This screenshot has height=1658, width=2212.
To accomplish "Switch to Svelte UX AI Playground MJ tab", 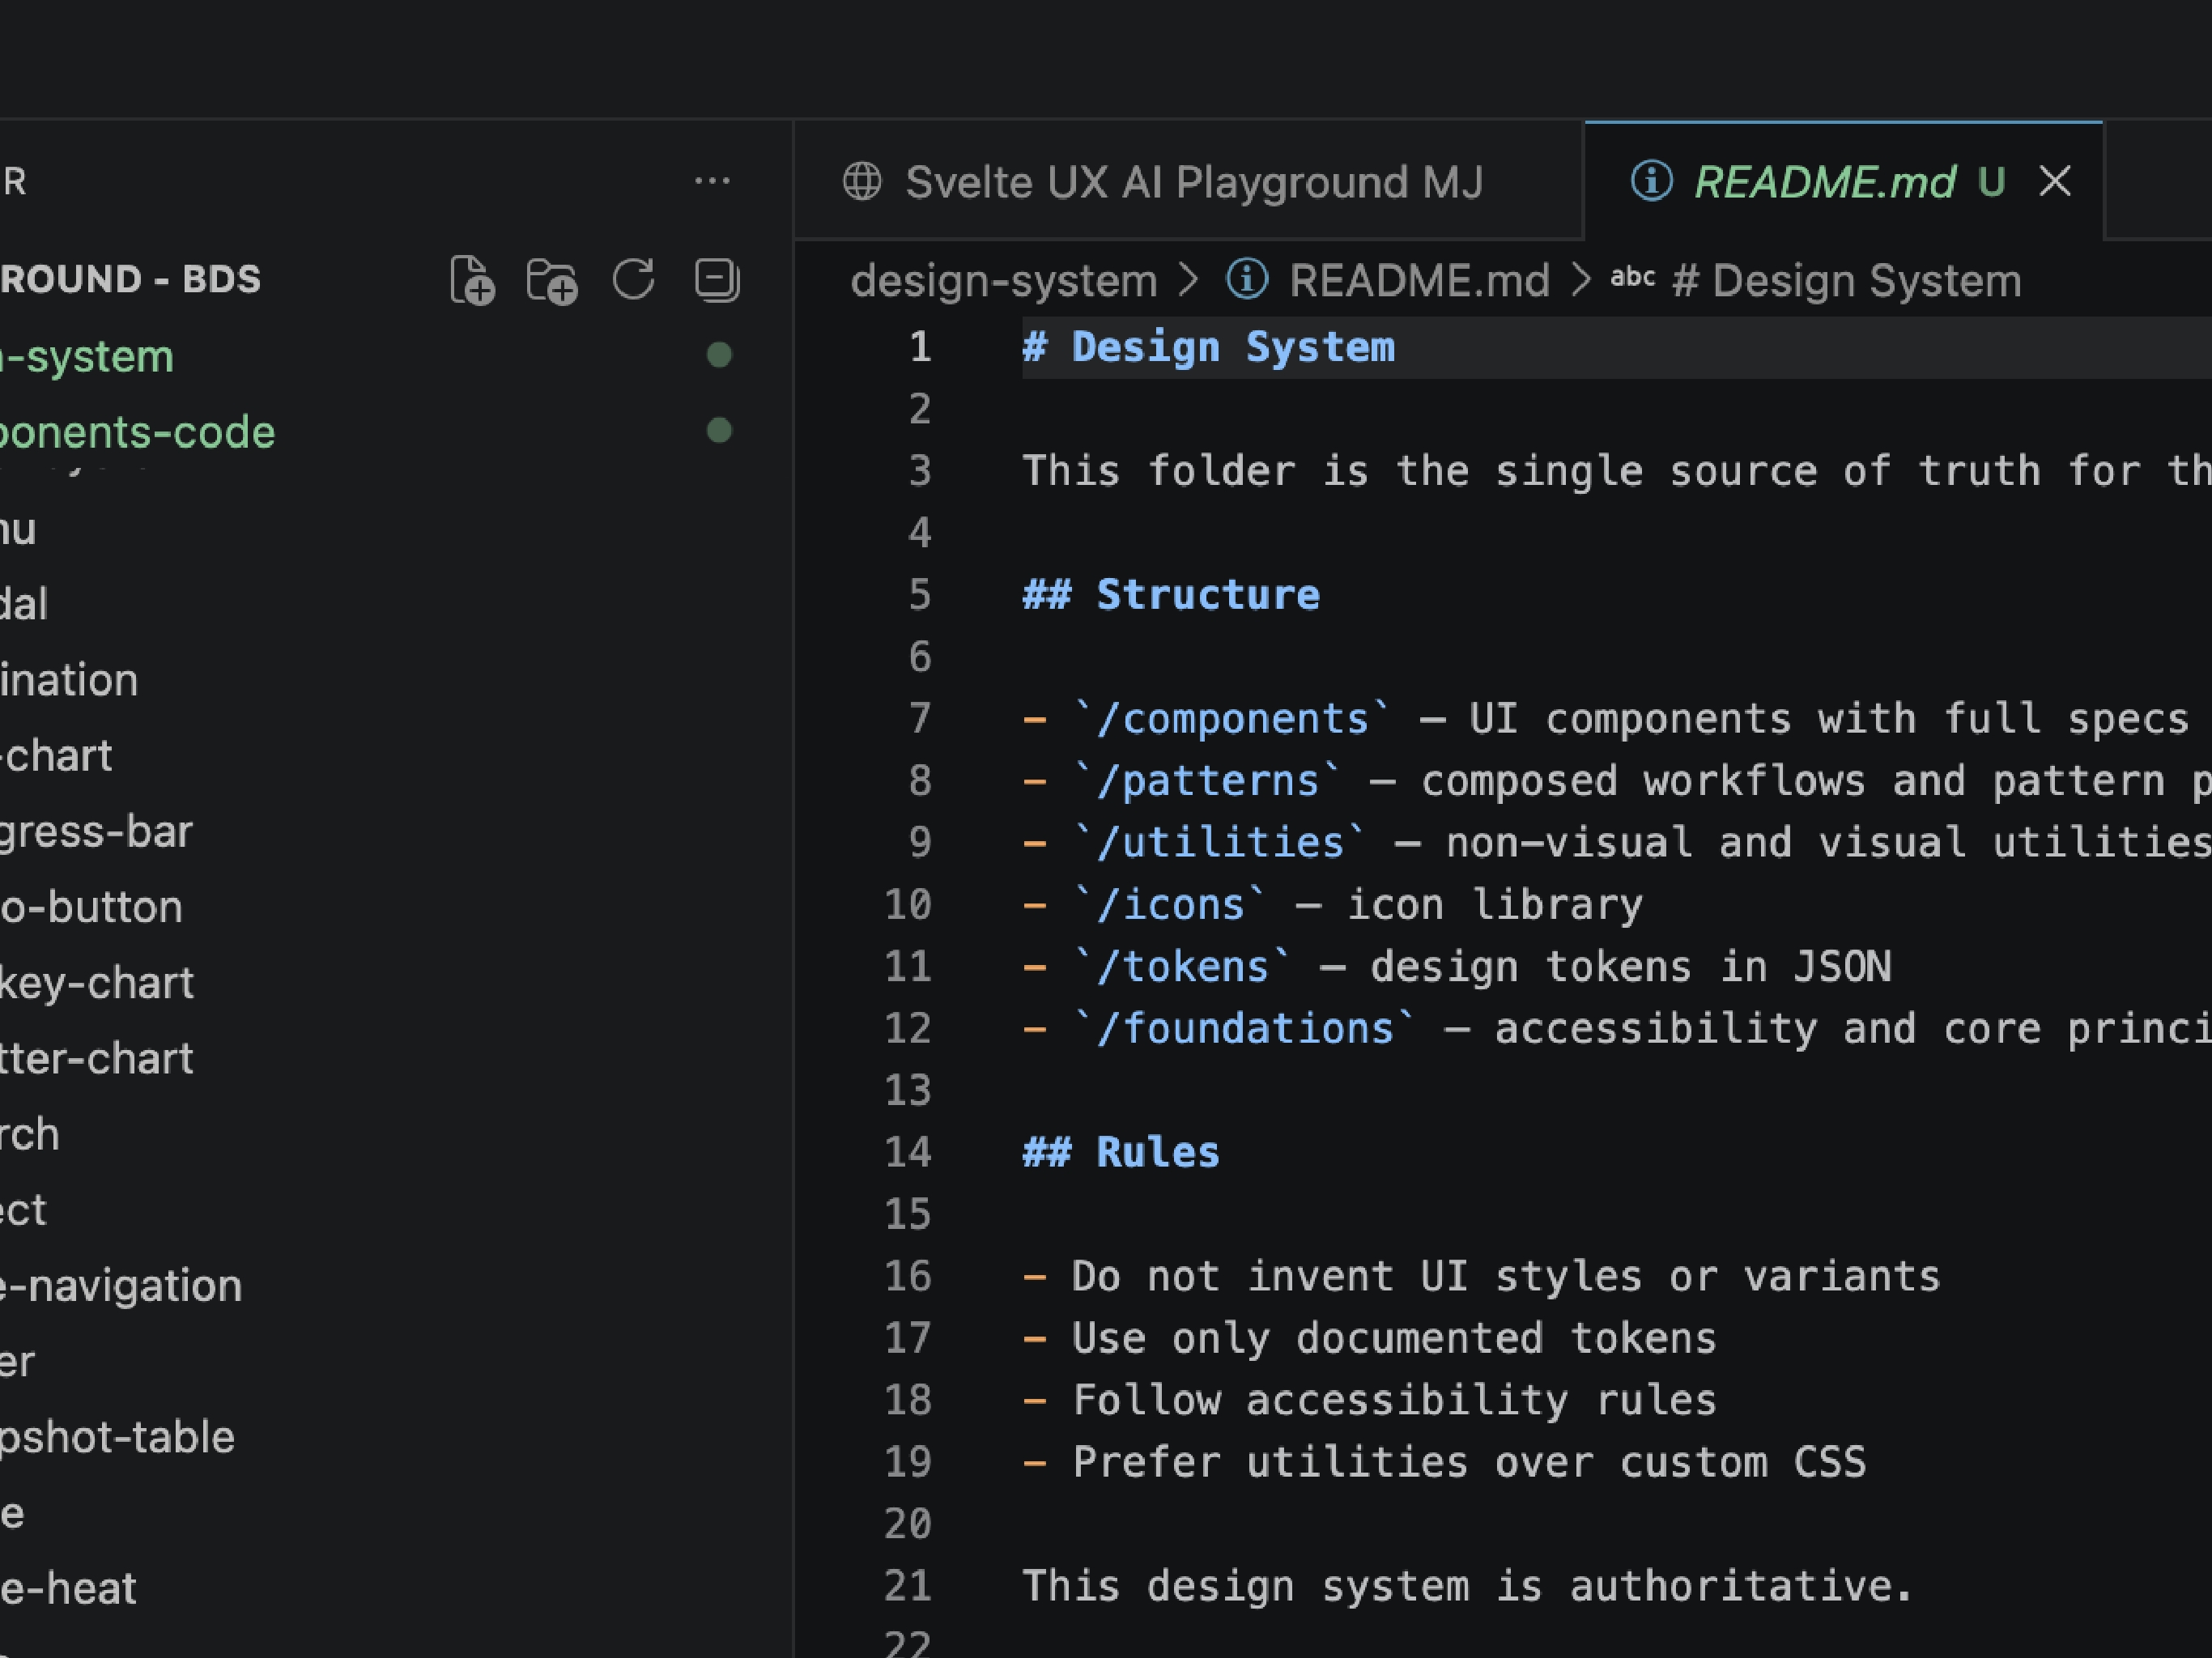I will coord(1189,182).
